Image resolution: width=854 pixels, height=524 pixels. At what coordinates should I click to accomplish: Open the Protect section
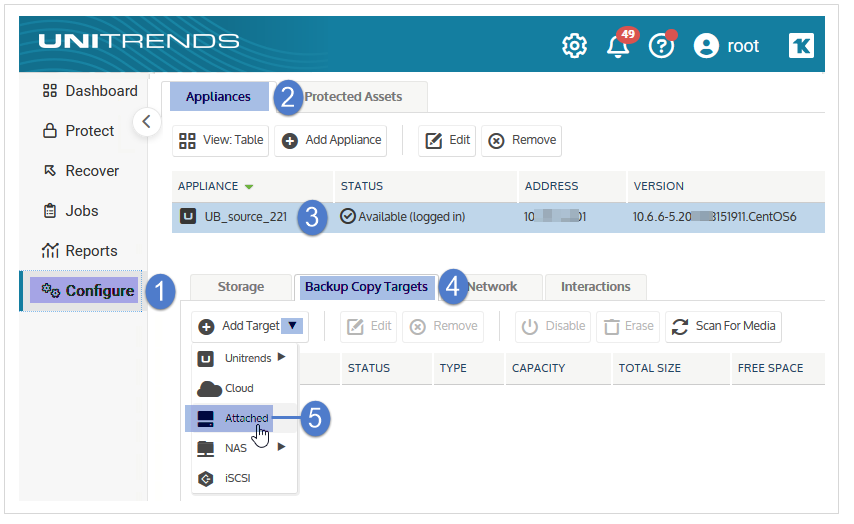[78, 131]
